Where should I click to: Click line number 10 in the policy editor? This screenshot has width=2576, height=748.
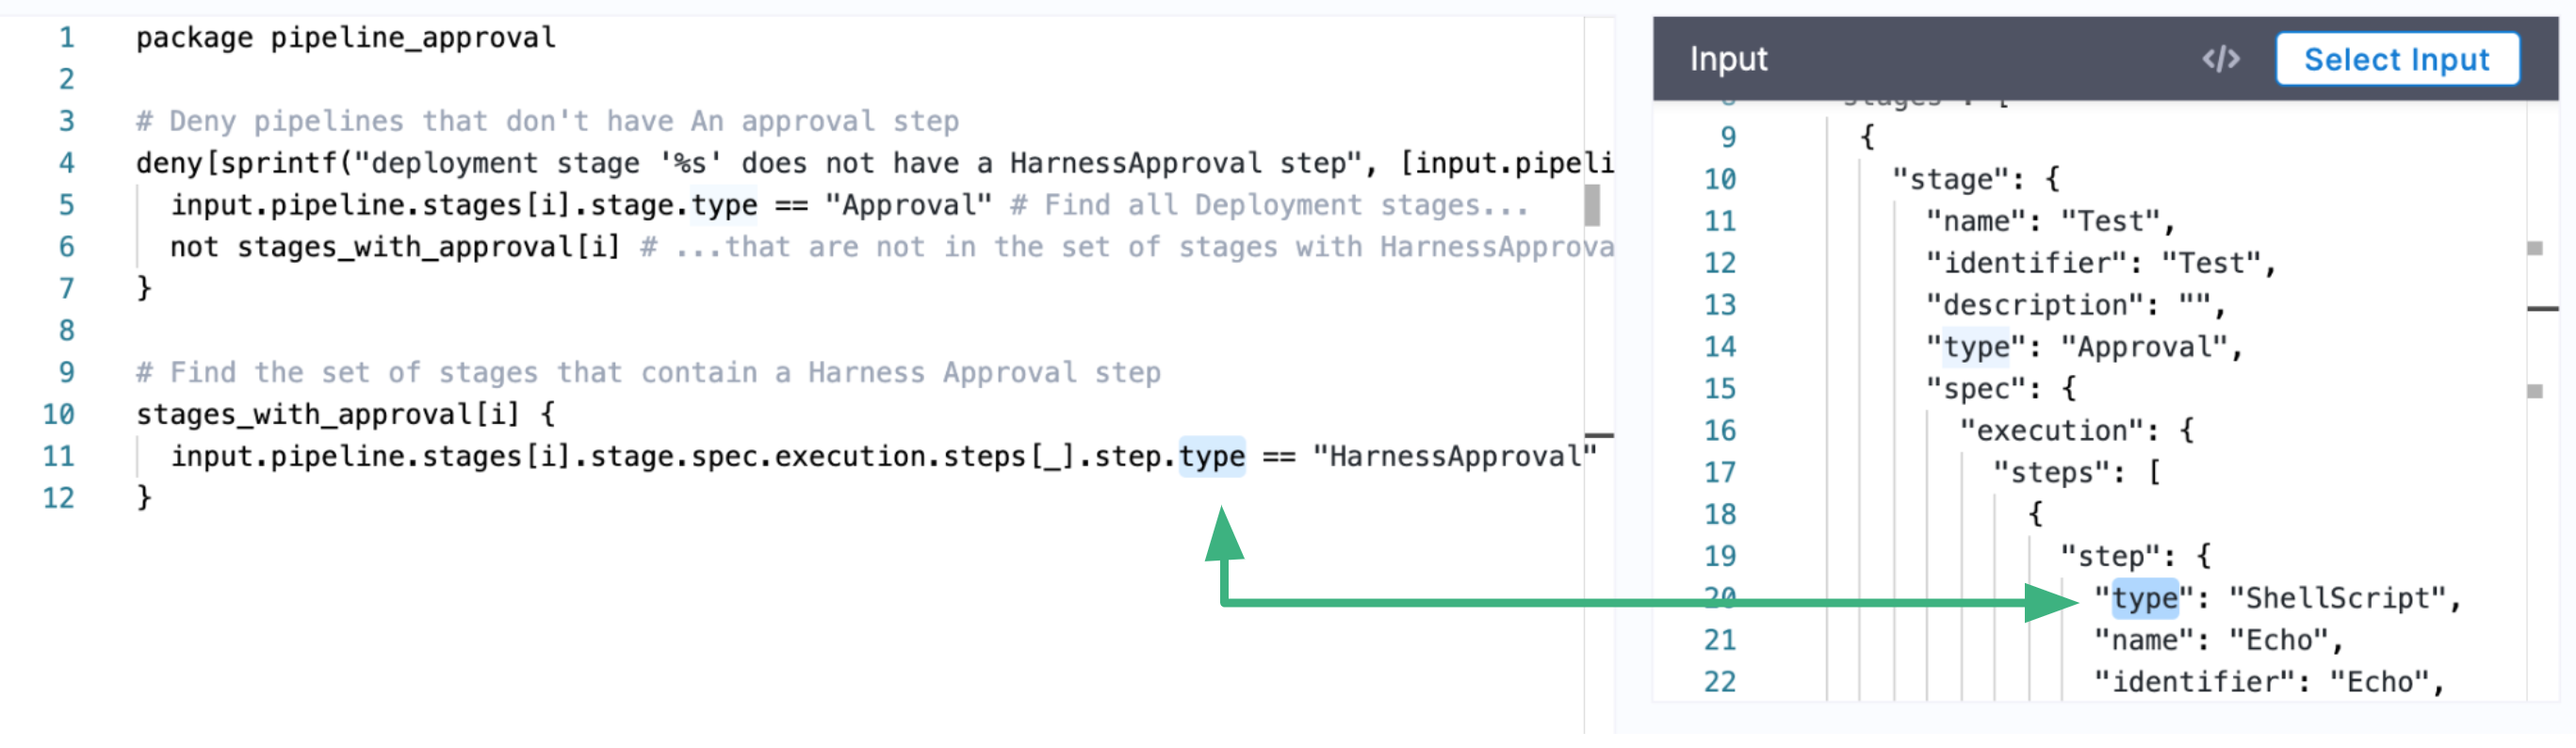coord(58,415)
